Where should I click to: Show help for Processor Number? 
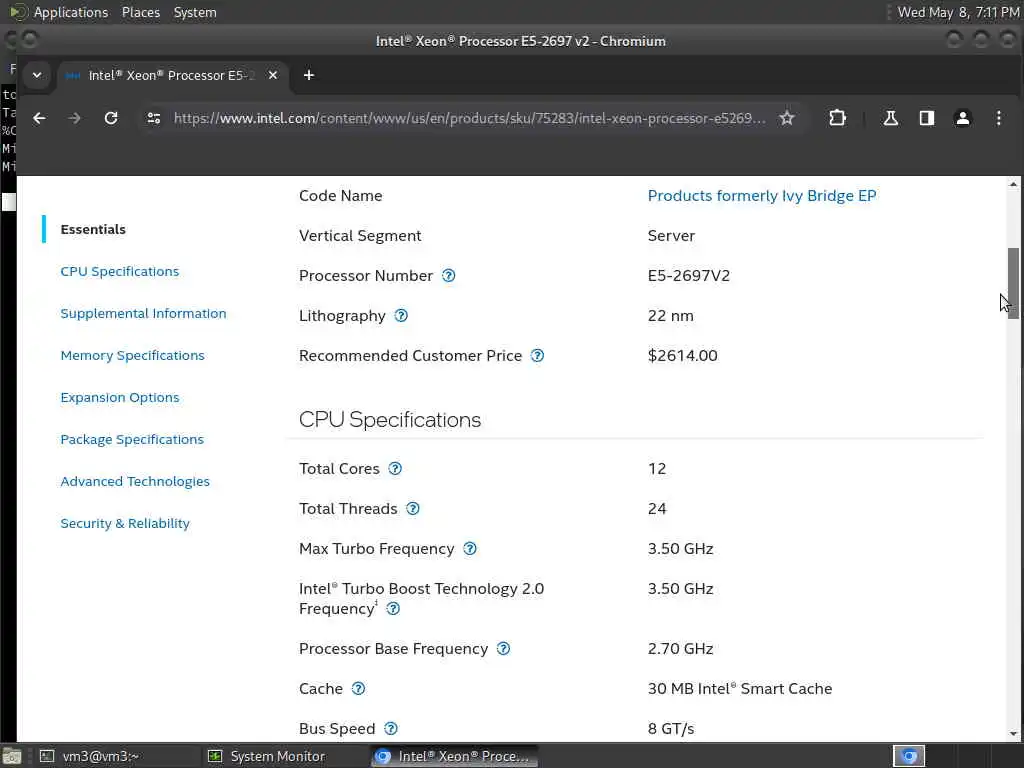pos(449,276)
